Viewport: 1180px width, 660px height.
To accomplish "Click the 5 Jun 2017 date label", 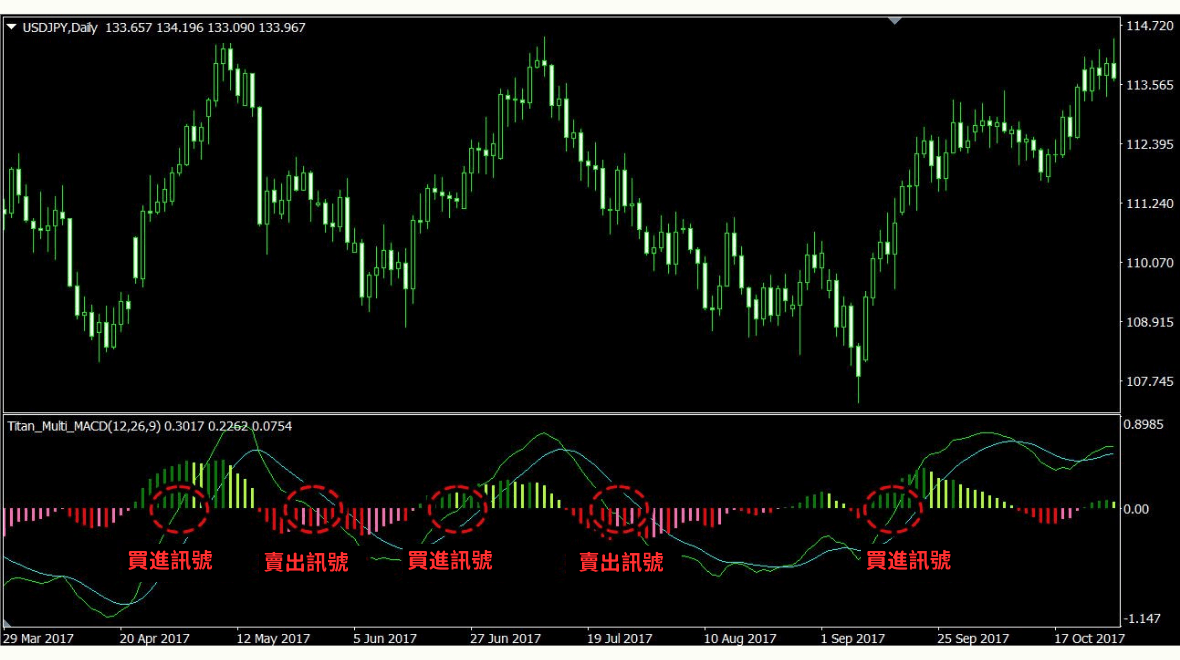I will [385, 638].
